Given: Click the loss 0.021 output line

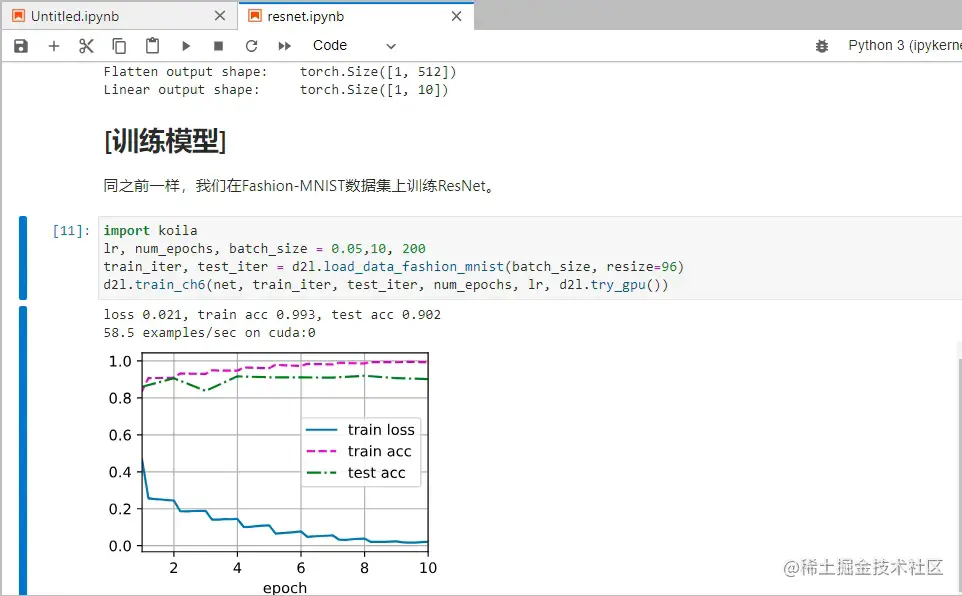Looking at the screenshot, I should [x=272, y=315].
